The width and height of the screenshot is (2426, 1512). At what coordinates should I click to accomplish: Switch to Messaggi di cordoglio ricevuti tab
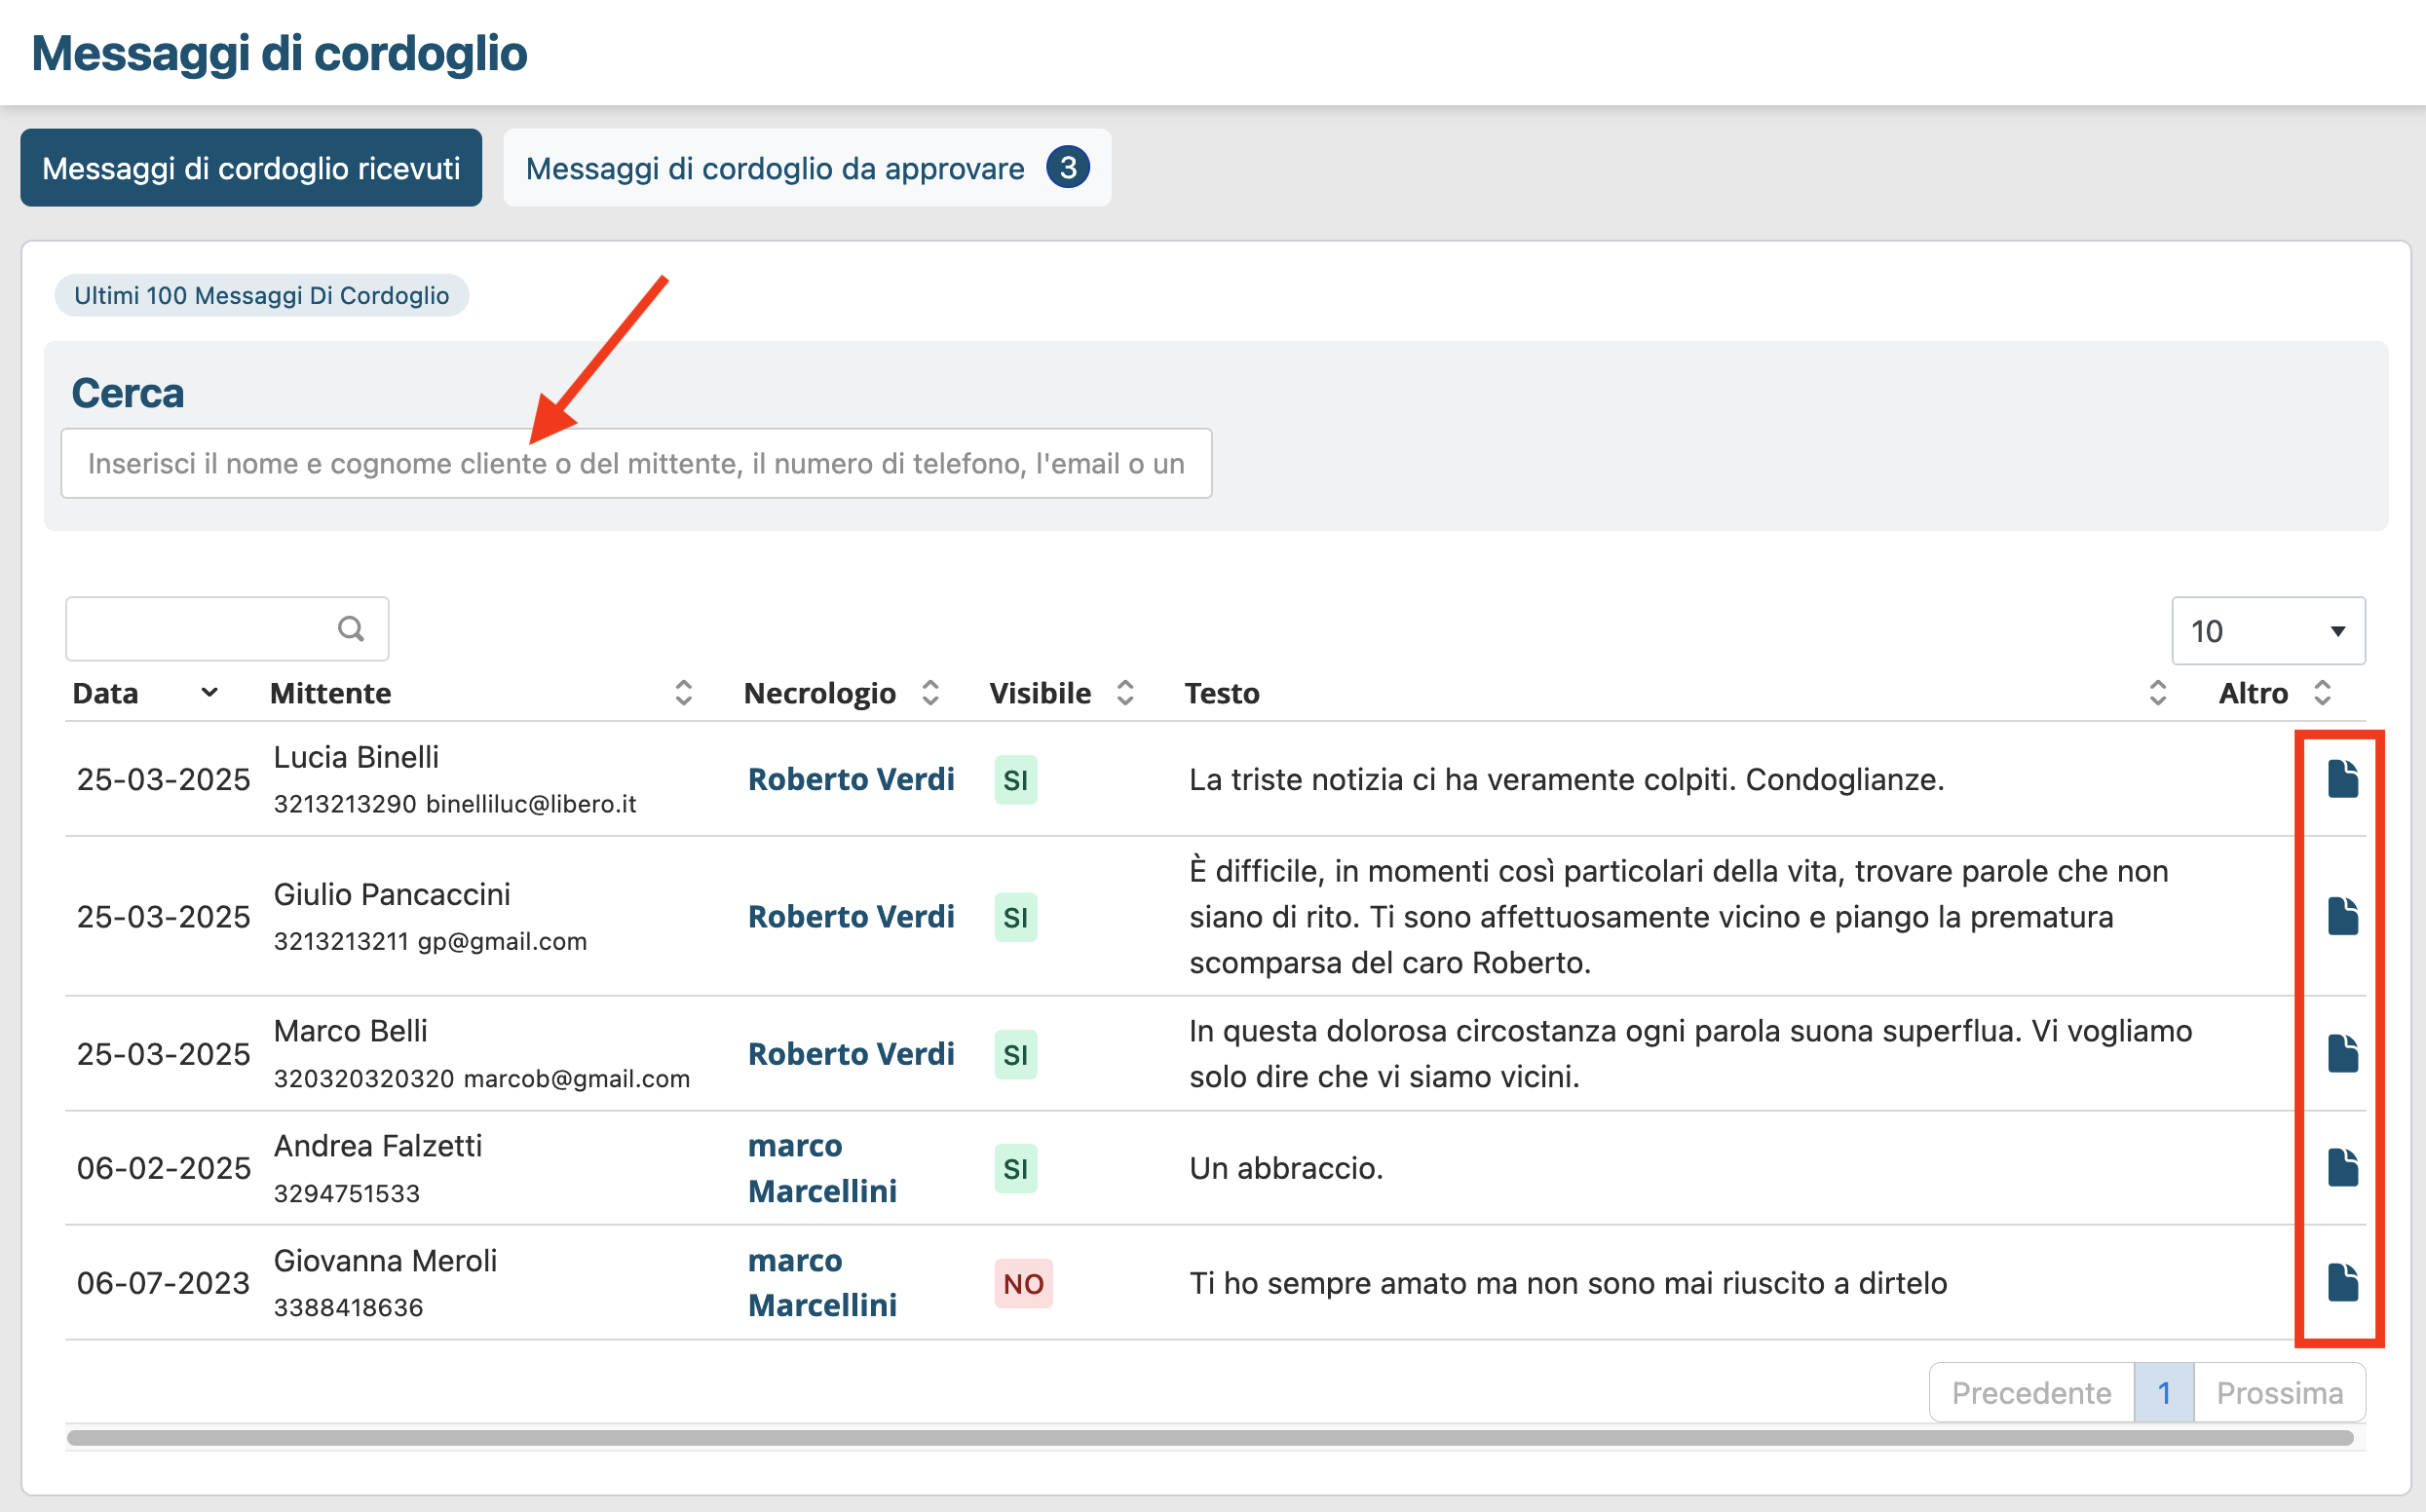[251, 168]
